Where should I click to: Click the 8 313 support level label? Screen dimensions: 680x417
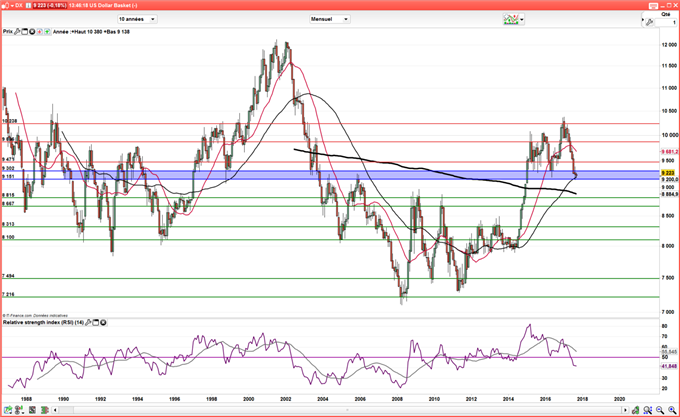point(8,224)
